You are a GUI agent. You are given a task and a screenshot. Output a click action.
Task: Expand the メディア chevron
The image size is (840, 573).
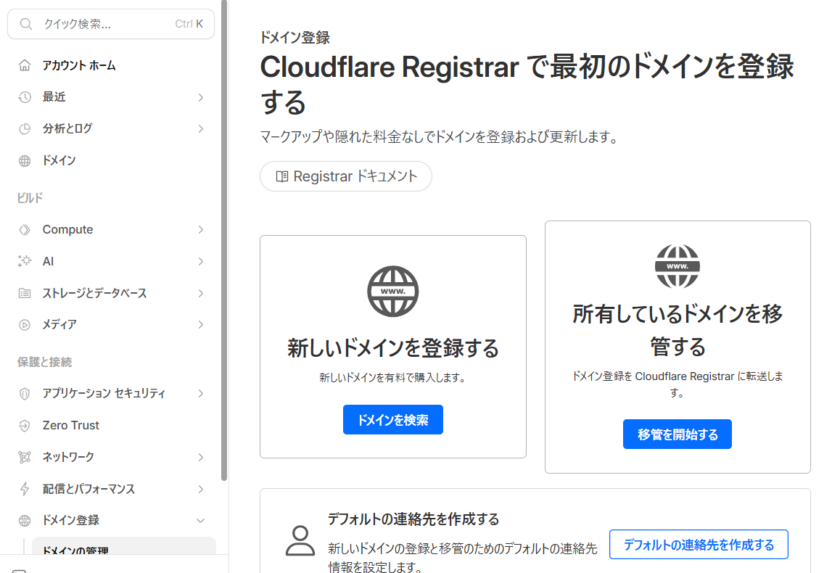(200, 325)
